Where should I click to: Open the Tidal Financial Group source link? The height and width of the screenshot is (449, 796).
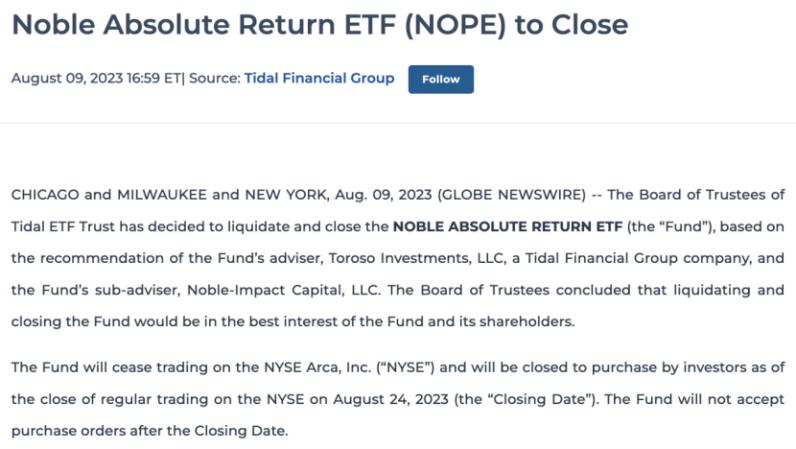pos(319,78)
